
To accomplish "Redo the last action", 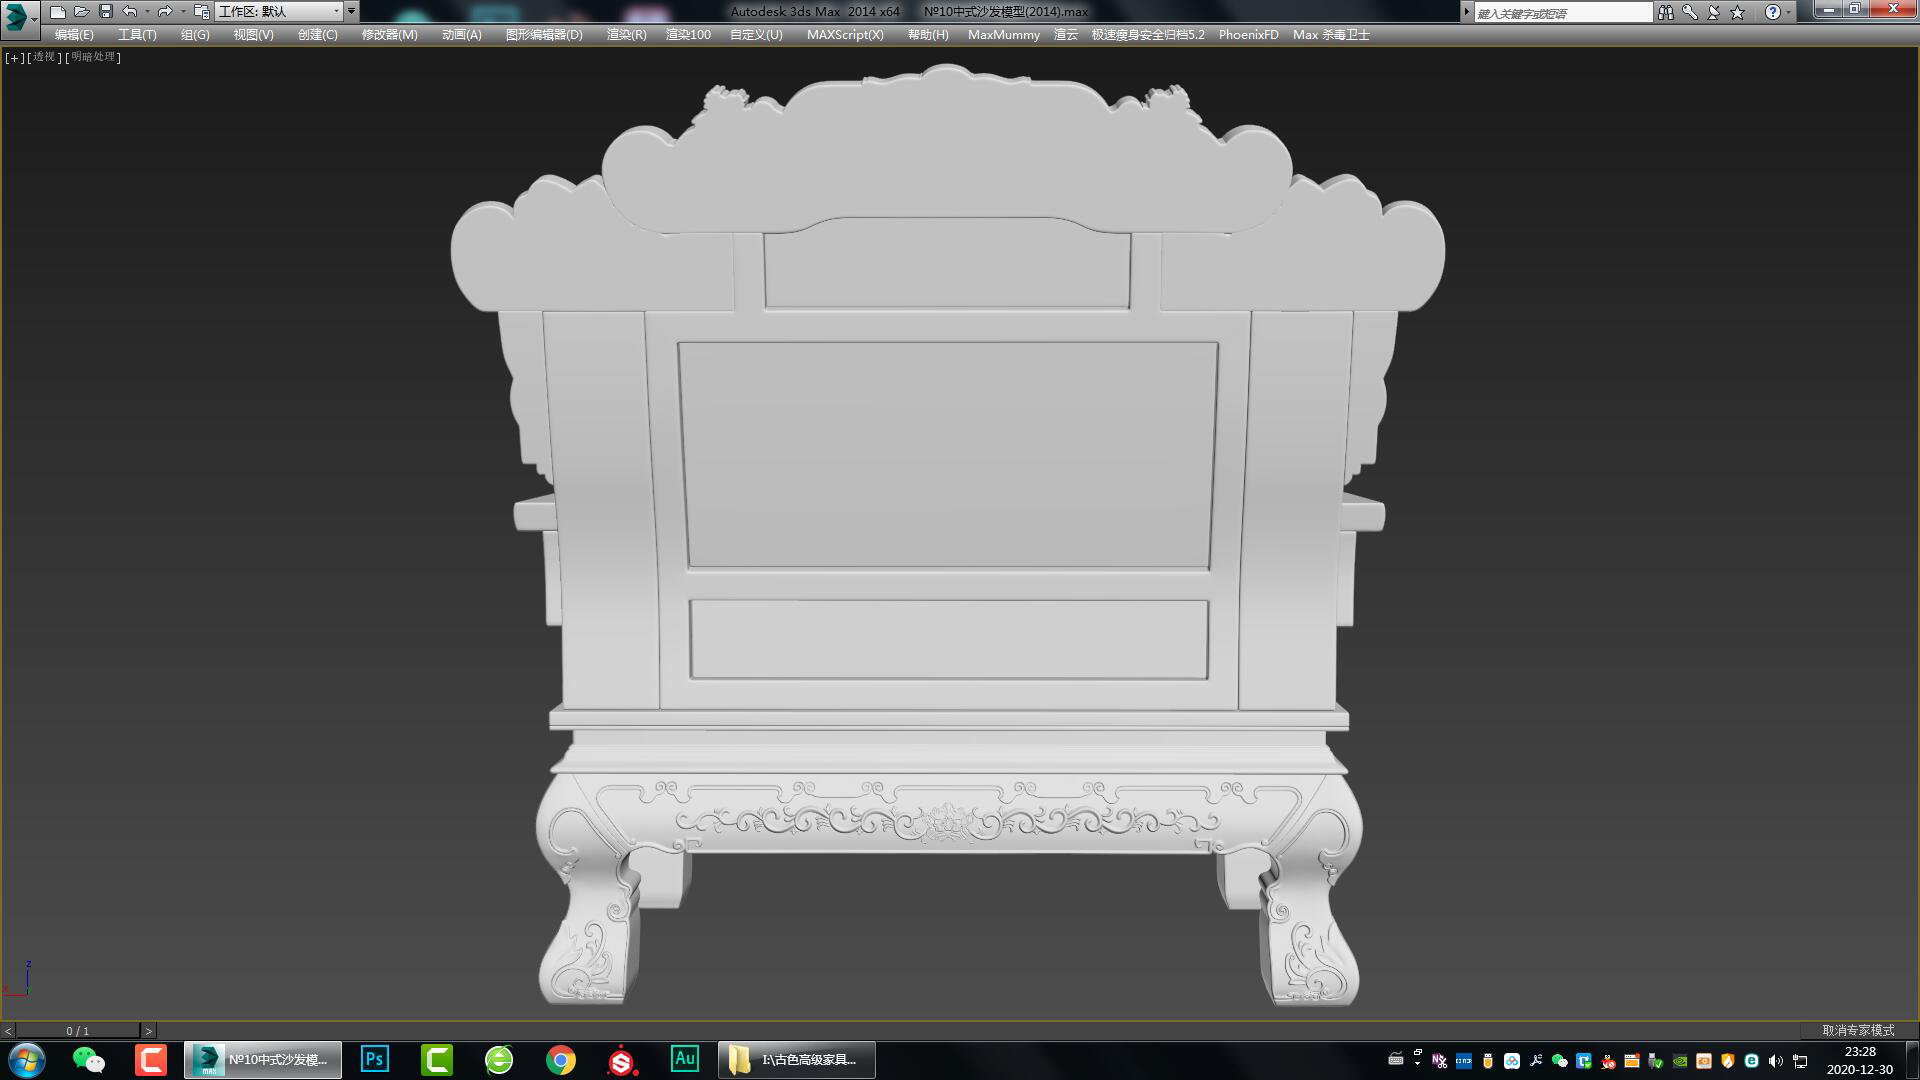I will point(164,12).
